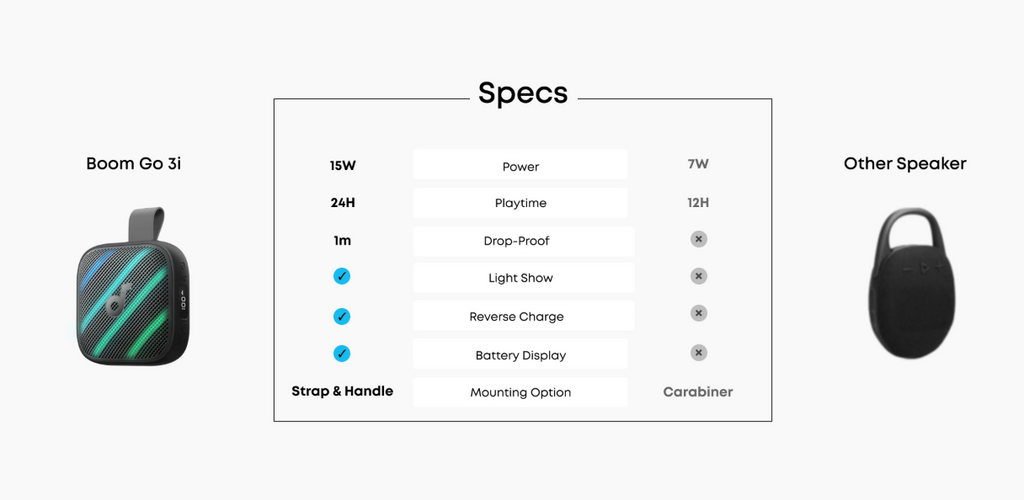The height and width of the screenshot is (500, 1024).
Task: Click the Battery Display row label
Action: [x=524, y=354]
